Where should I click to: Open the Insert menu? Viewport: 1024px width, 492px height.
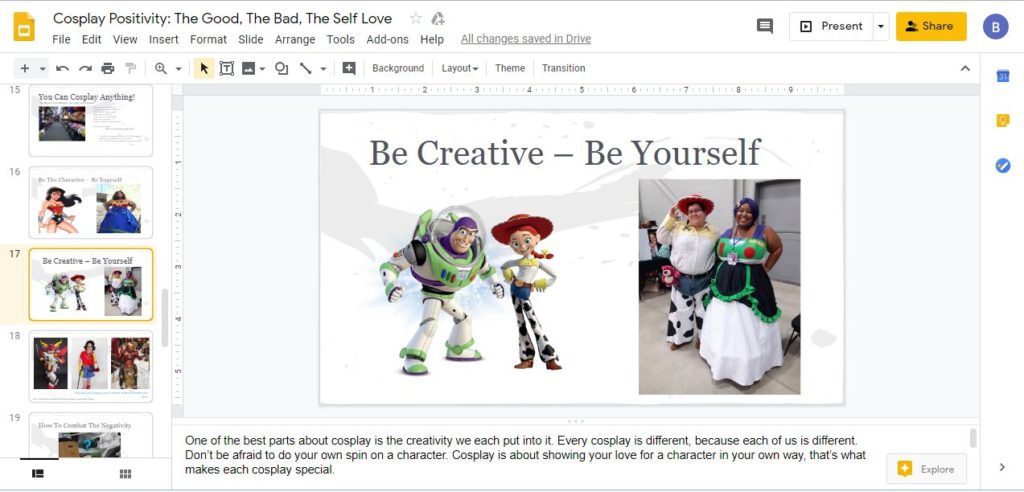pyautogui.click(x=163, y=39)
